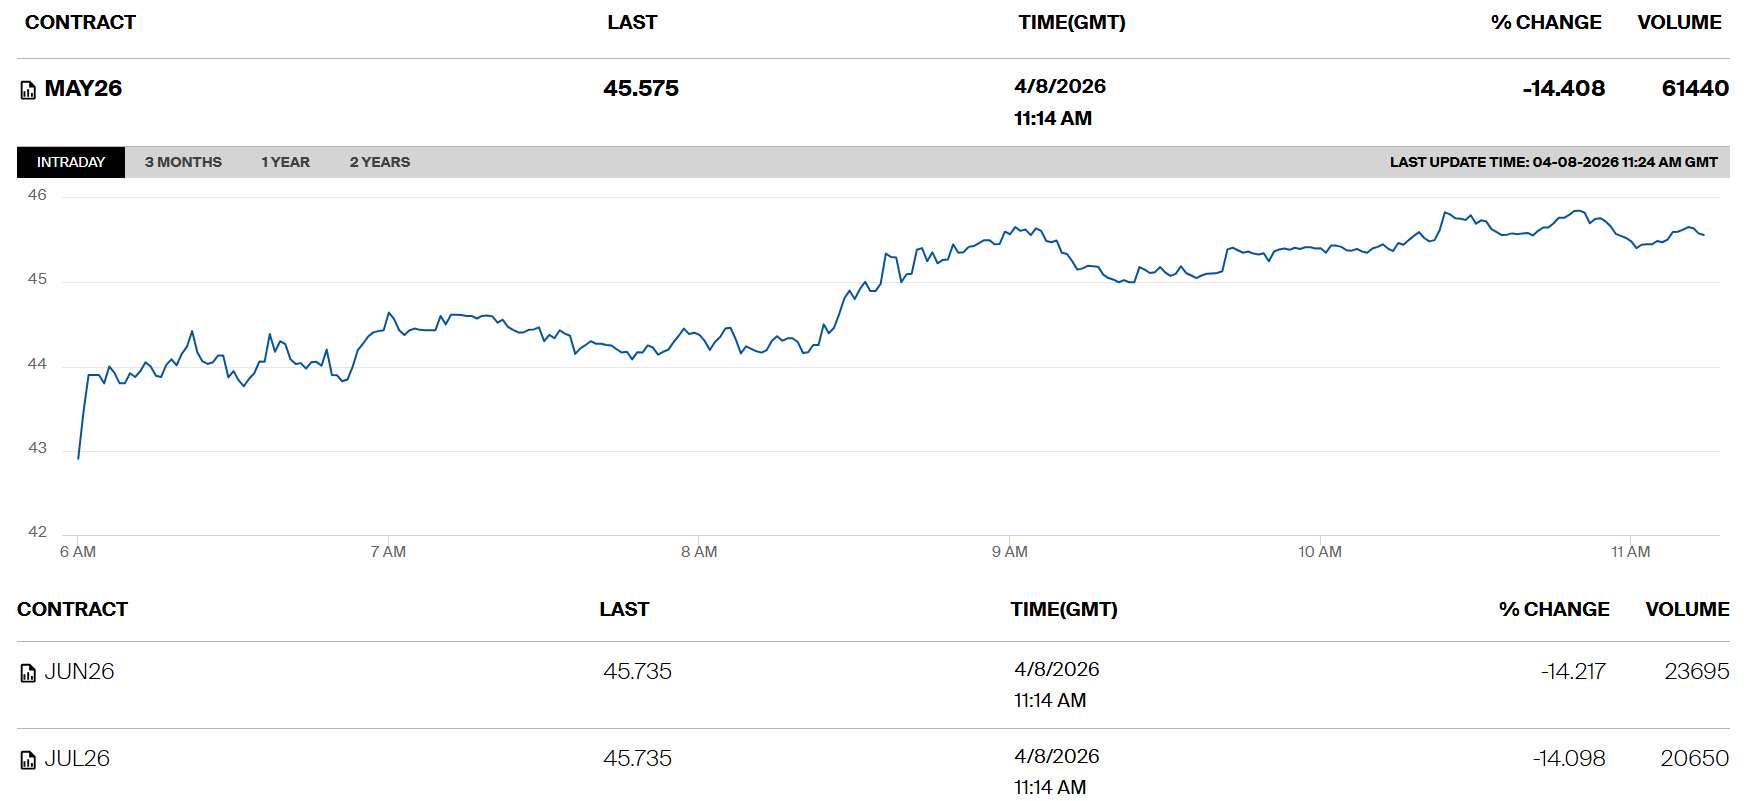
Task: Click the chart icon beside MAY26
Action: [x=28, y=90]
